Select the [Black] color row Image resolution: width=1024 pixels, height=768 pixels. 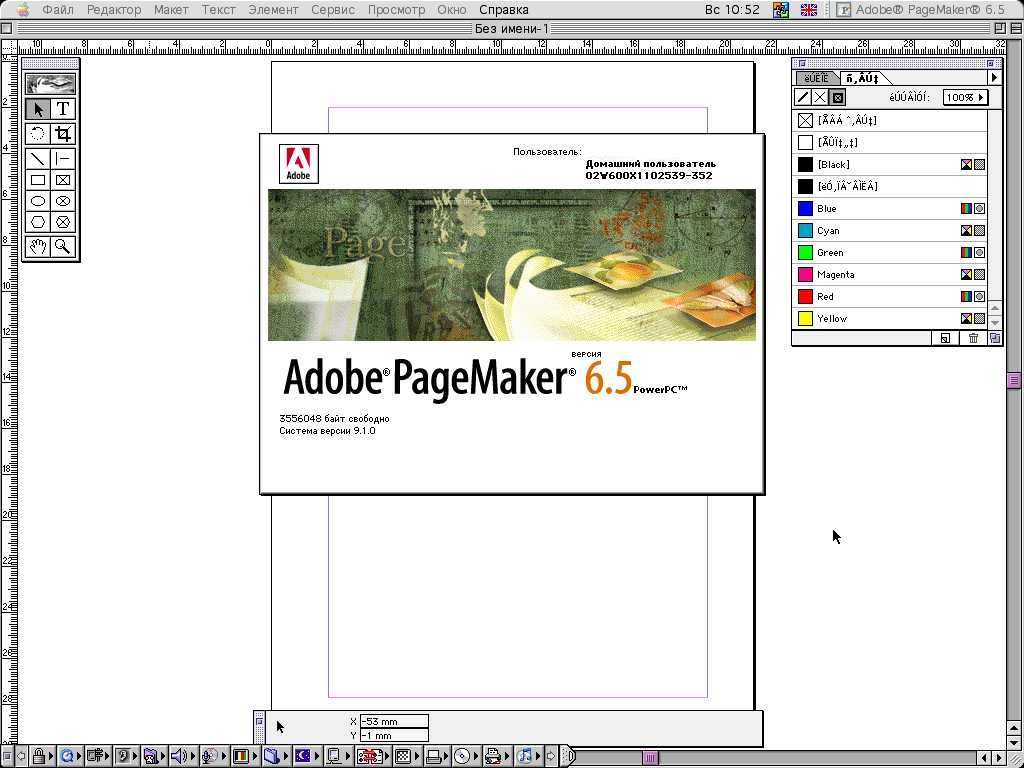pos(891,165)
